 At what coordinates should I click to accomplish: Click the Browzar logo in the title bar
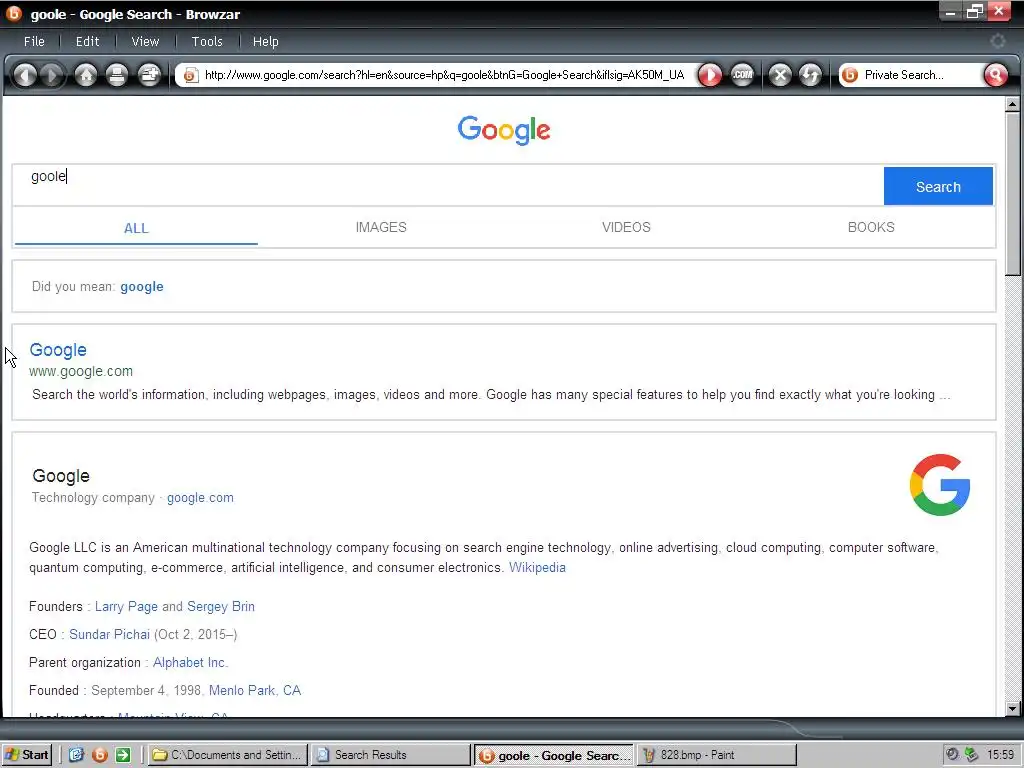(14, 13)
